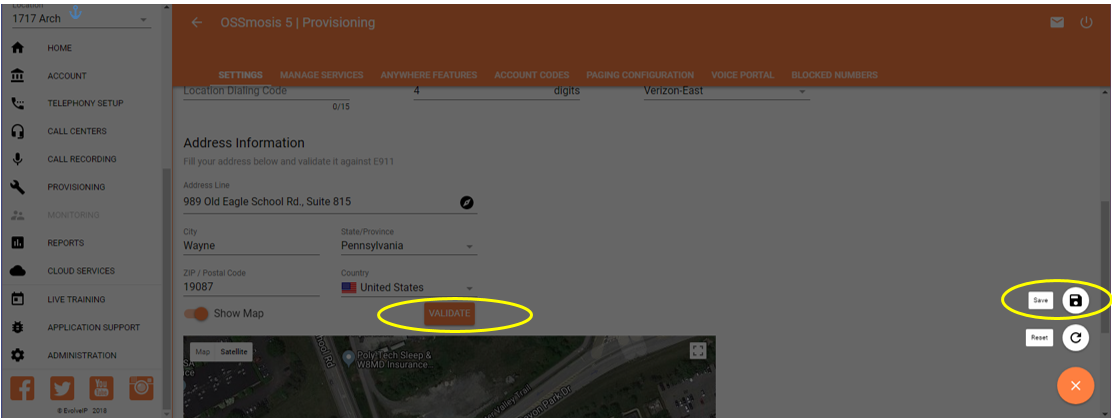Click the ZIP / Postal Code field
This screenshot has width=1112, height=420.
click(x=250, y=287)
